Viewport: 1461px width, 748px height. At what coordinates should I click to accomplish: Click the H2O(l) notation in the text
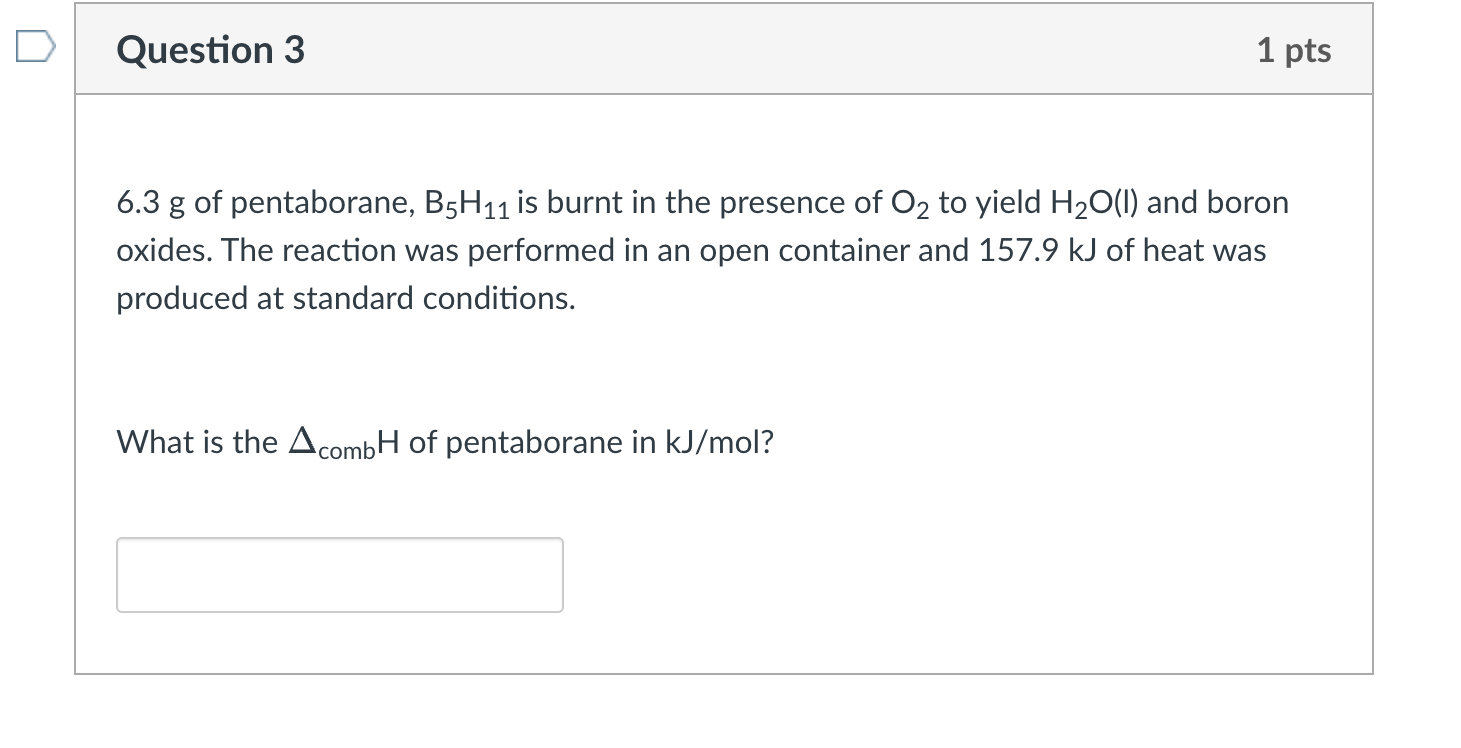click(x=1091, y=202)
